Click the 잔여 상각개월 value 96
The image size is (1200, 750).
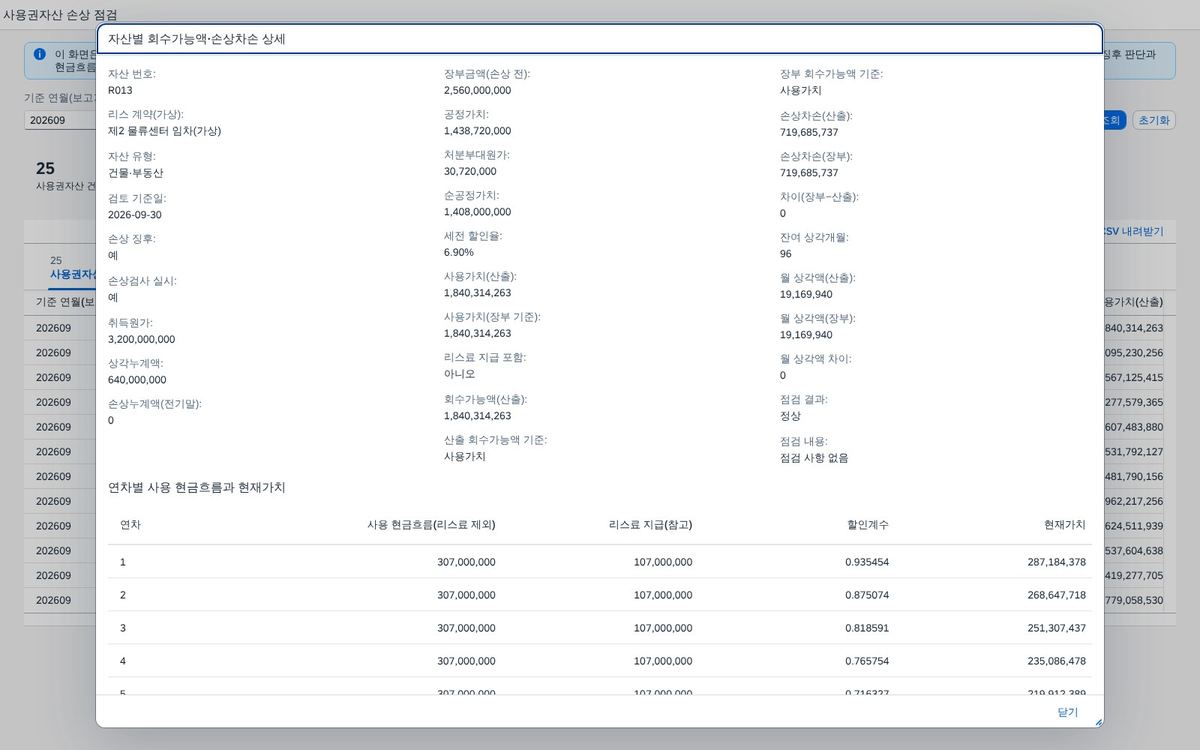(786, 254)
